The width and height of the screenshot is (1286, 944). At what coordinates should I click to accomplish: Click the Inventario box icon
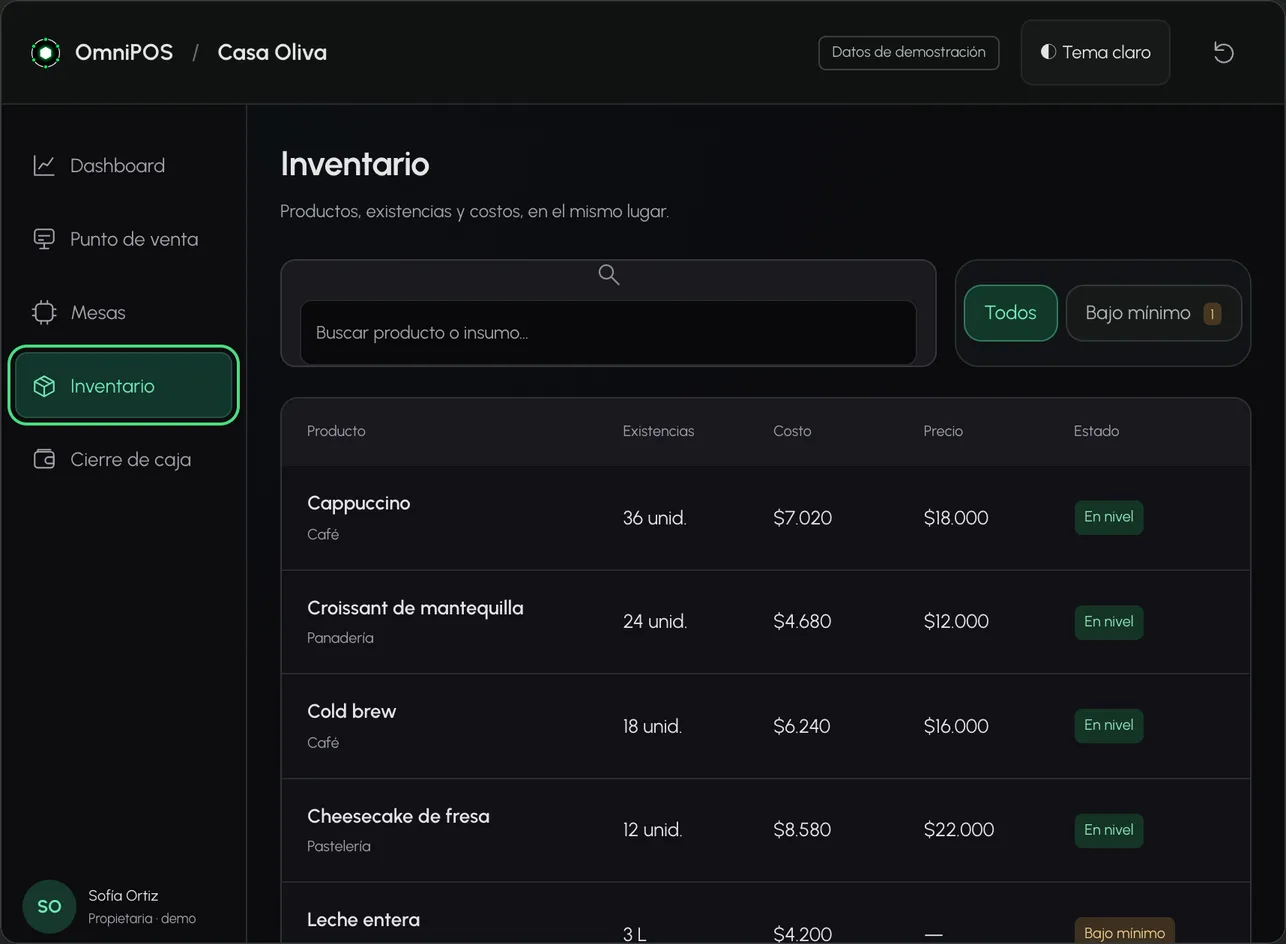(x=44, y=386)
